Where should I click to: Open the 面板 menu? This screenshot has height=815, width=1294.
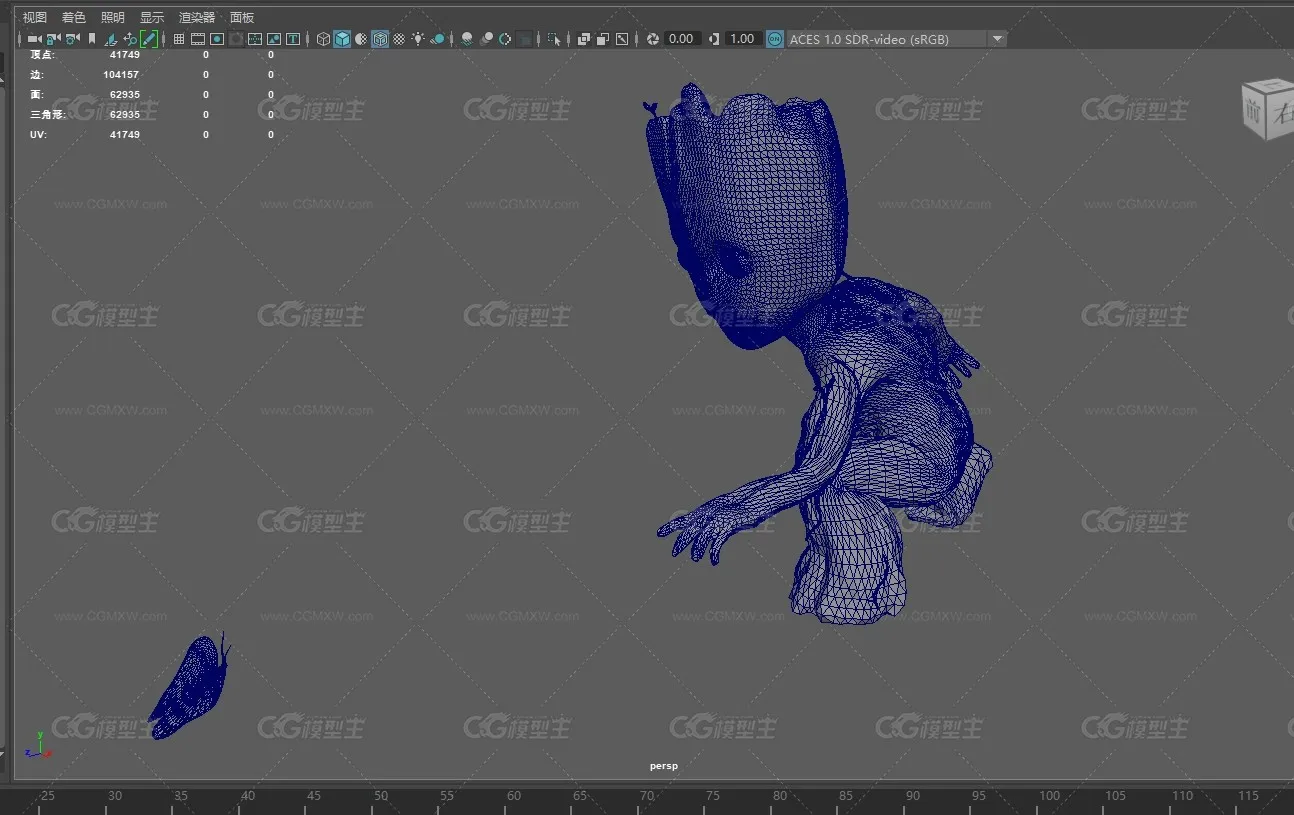point(242,17)
